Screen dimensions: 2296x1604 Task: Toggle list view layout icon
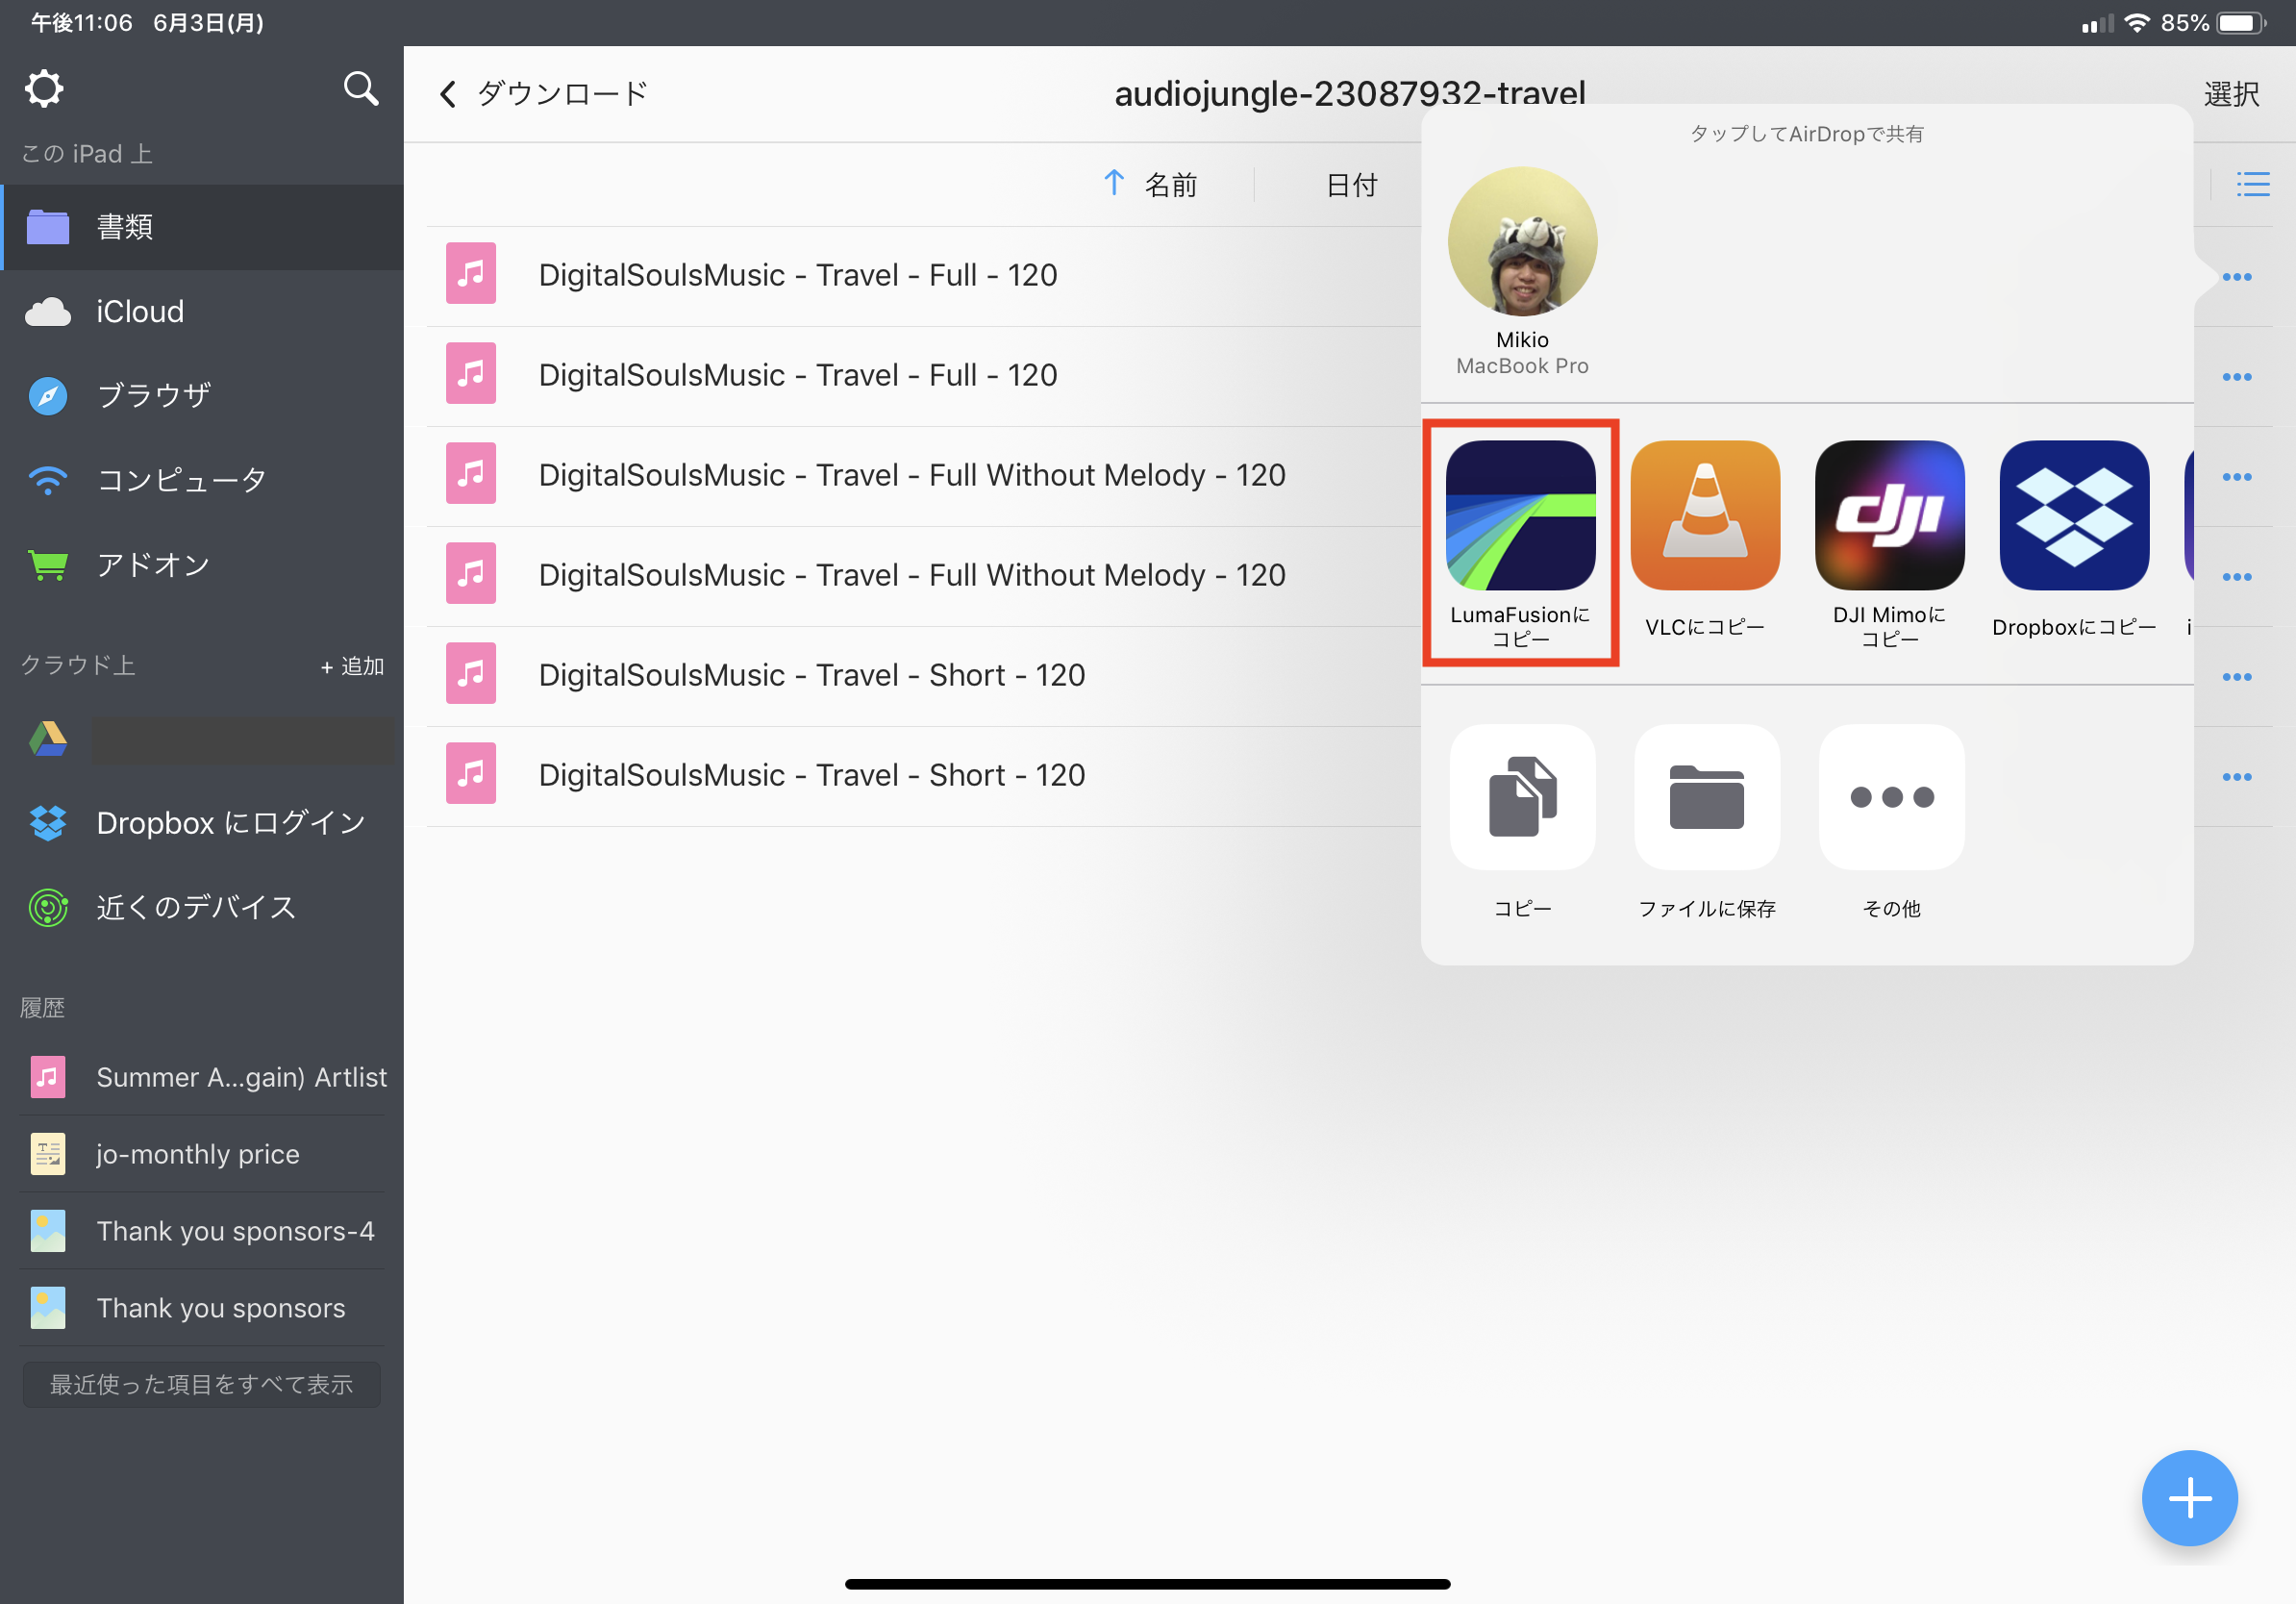[2252, 184]
